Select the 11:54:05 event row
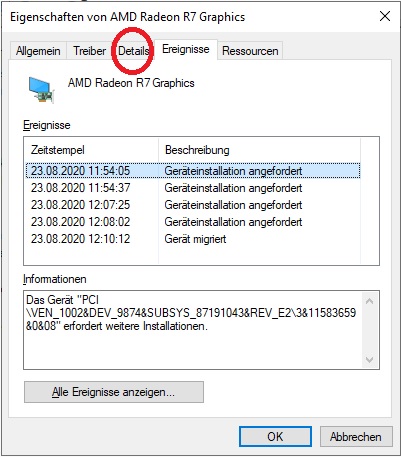The image size is (401, 457). (x=193, y=171)
